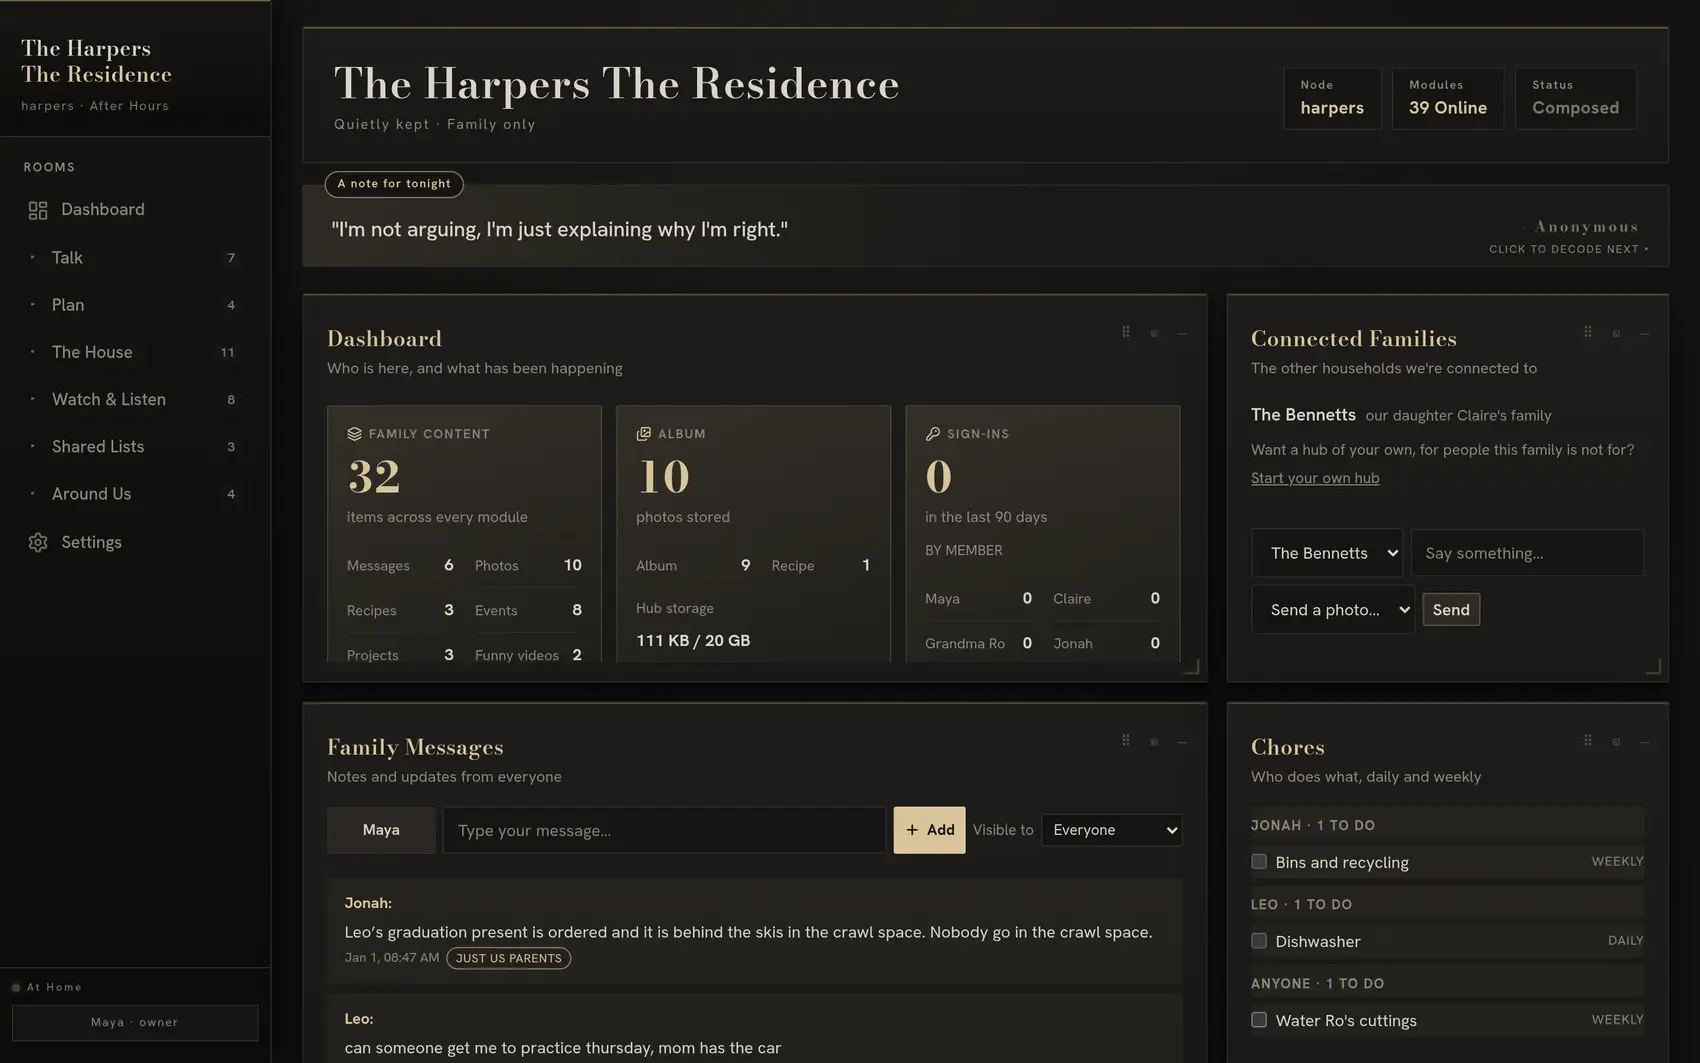This screenshot has height=1063, width=1700.
Task: Focus the Say something input
Action: (1527, 553)
